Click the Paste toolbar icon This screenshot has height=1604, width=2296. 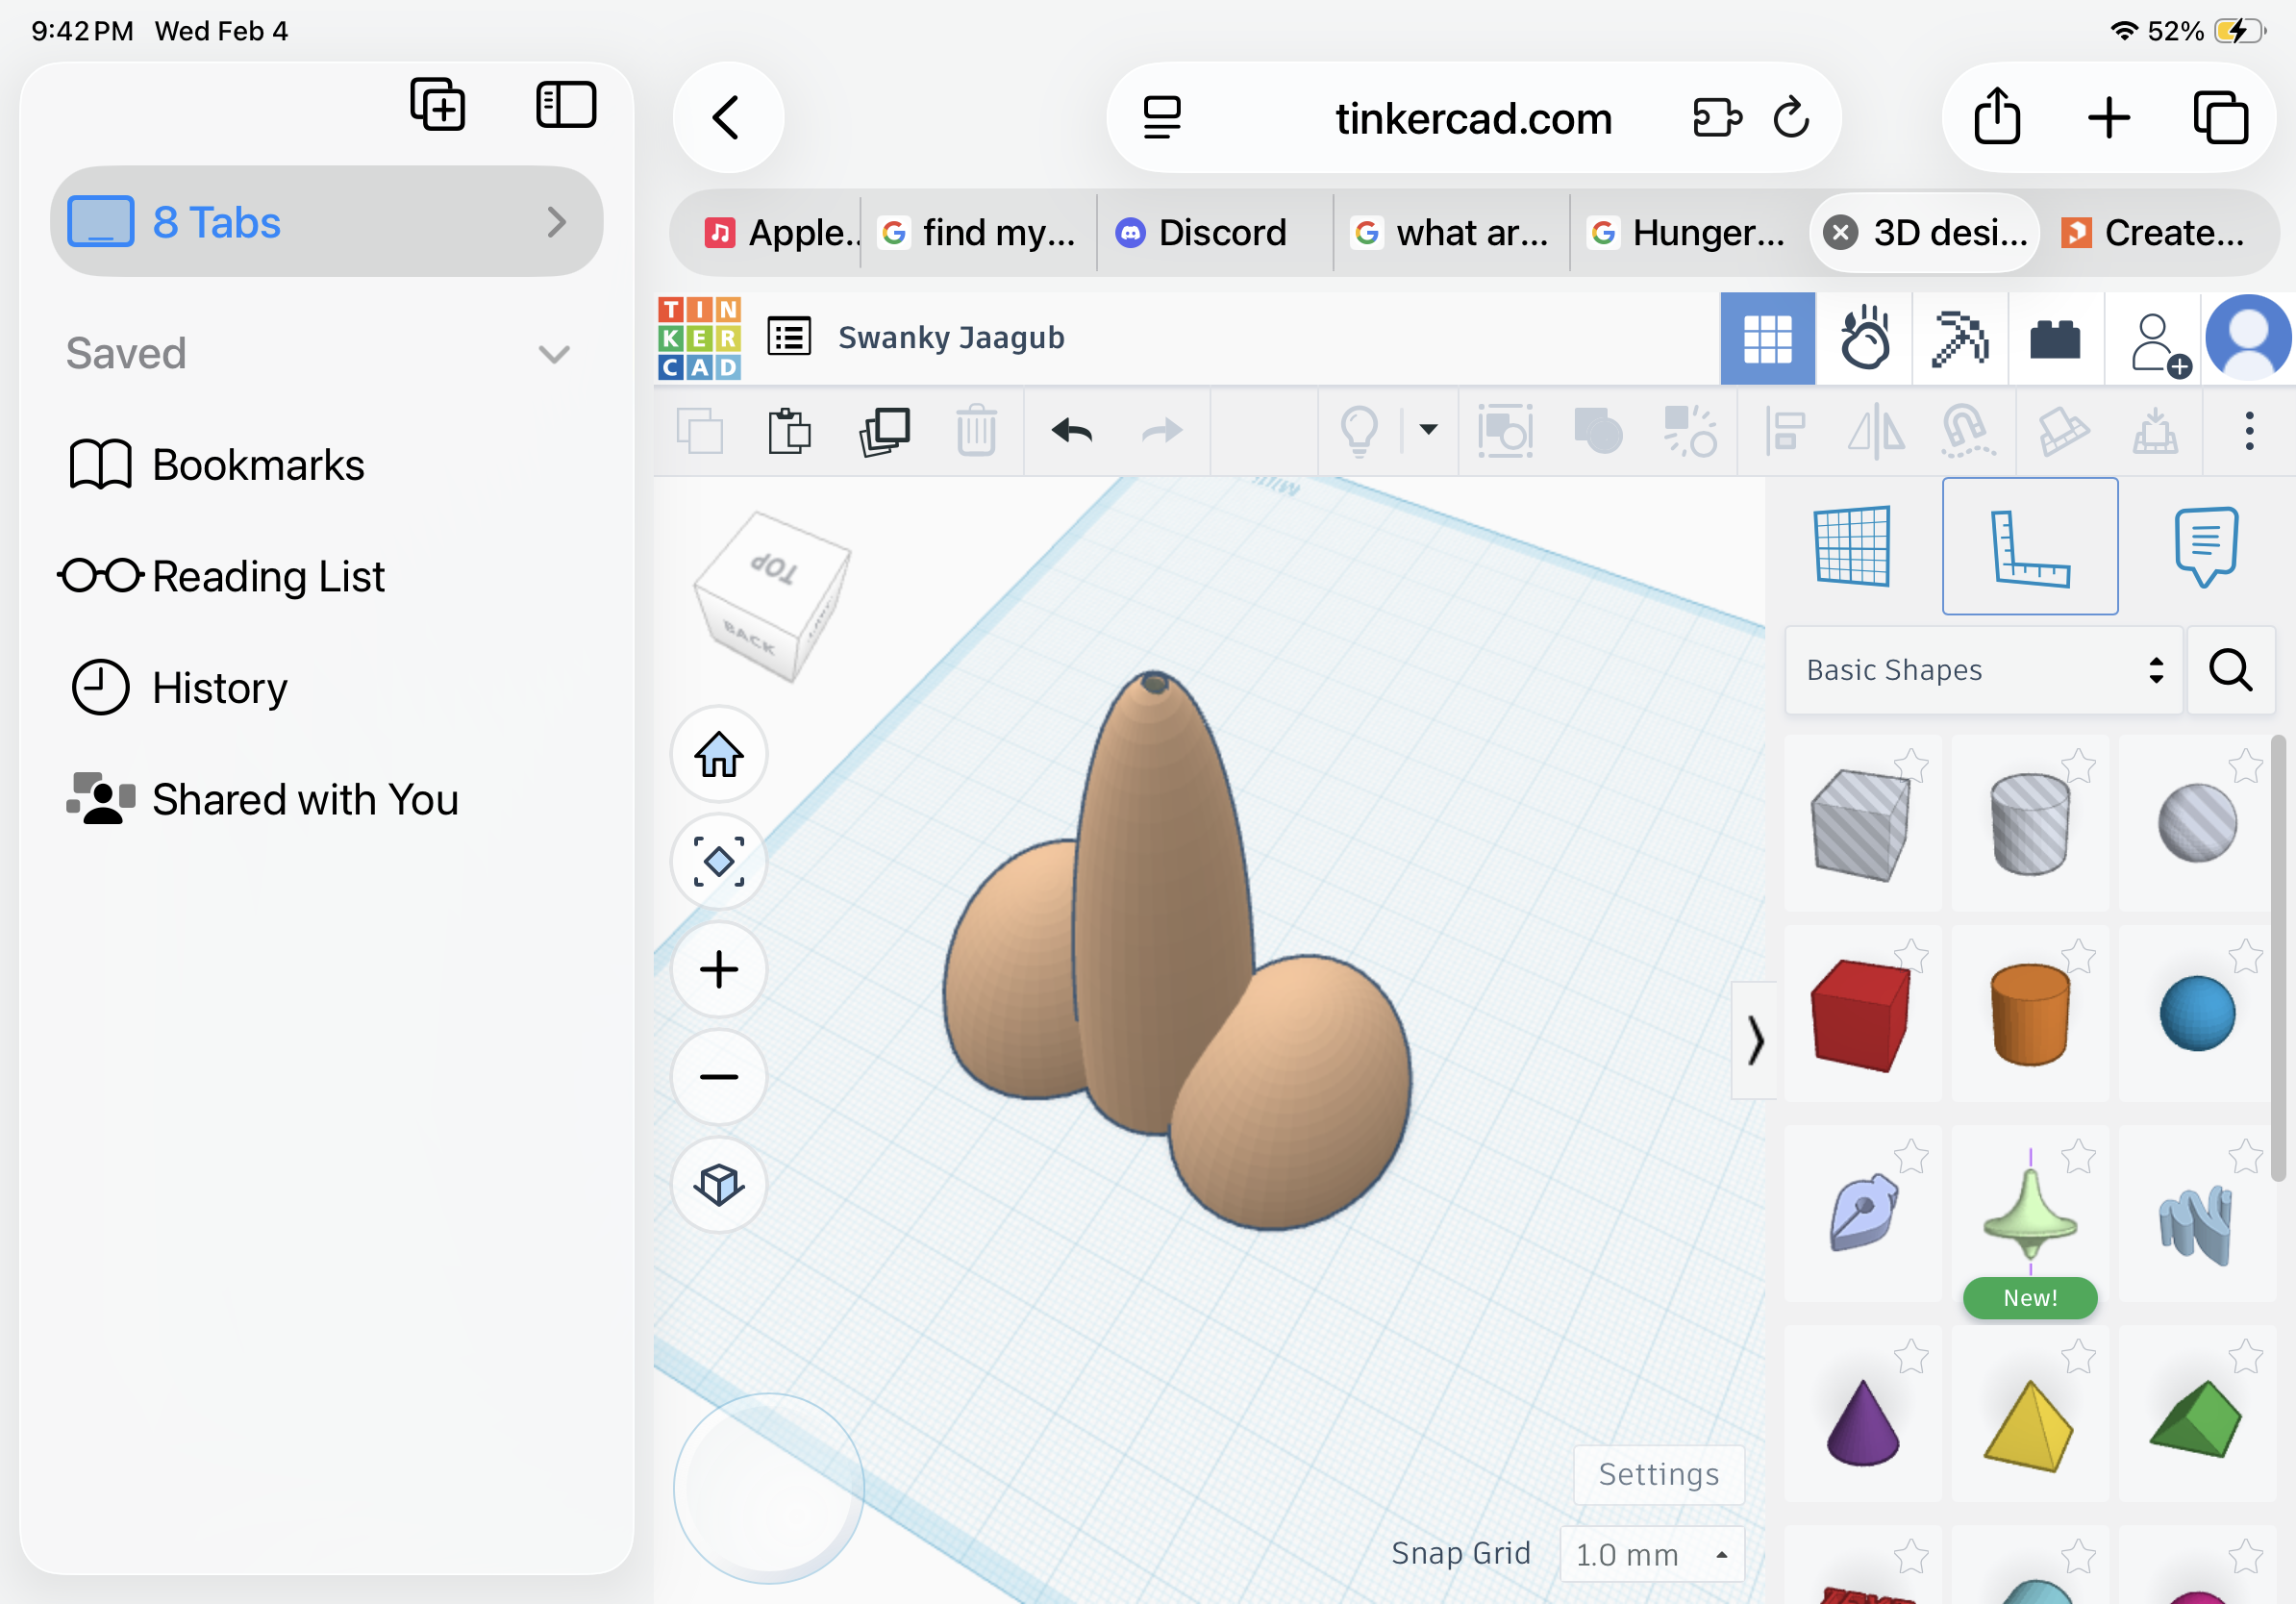(x=789, y=432)
